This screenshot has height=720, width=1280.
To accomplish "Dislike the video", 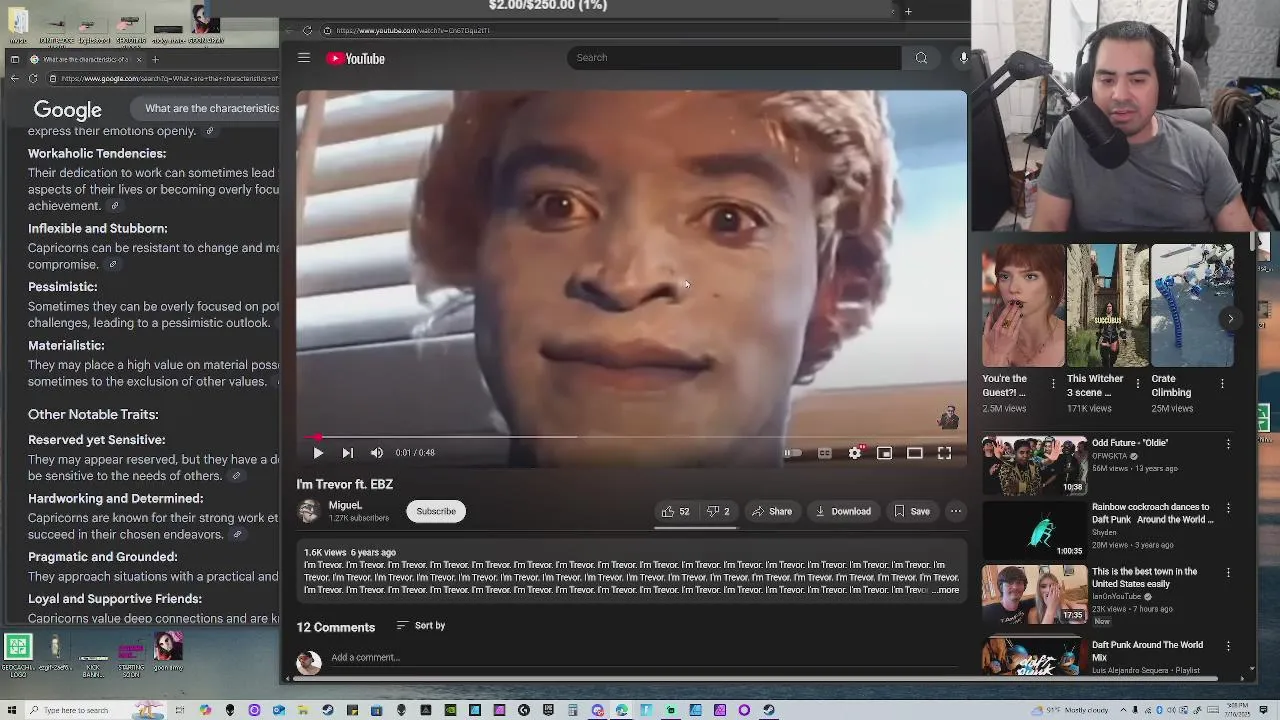I will point(718,511).
